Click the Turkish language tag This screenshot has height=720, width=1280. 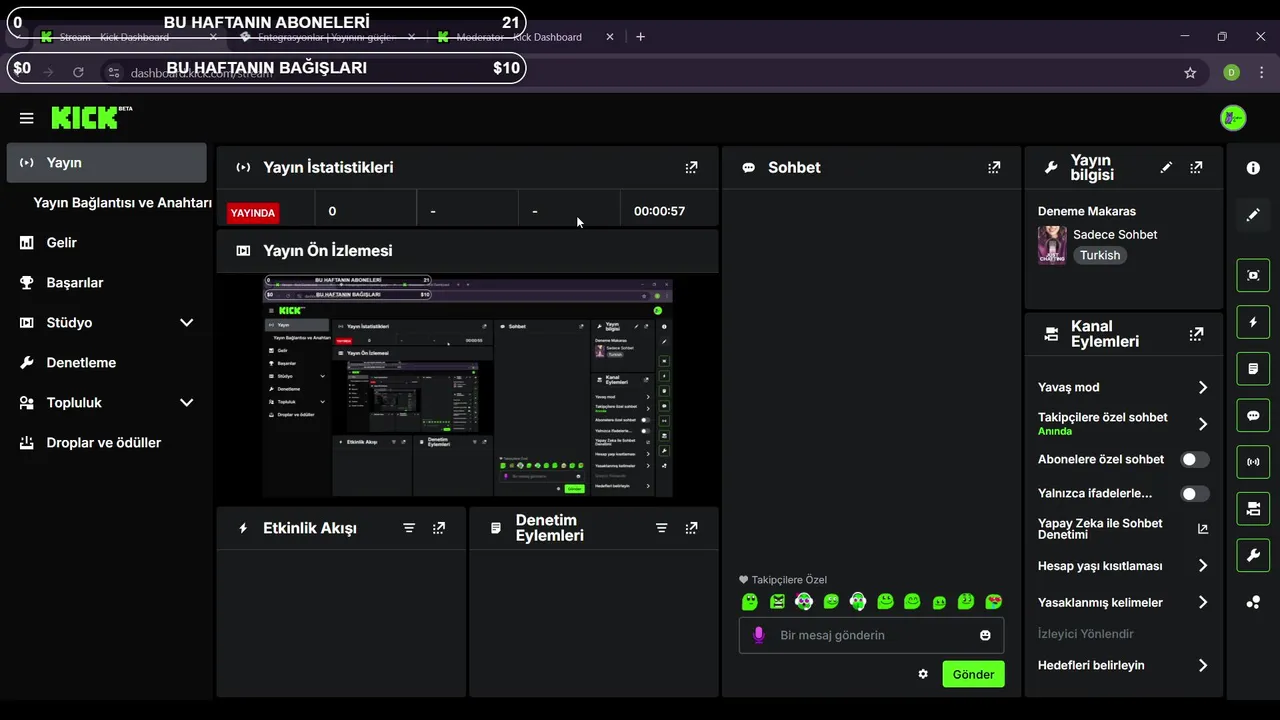1100,256
